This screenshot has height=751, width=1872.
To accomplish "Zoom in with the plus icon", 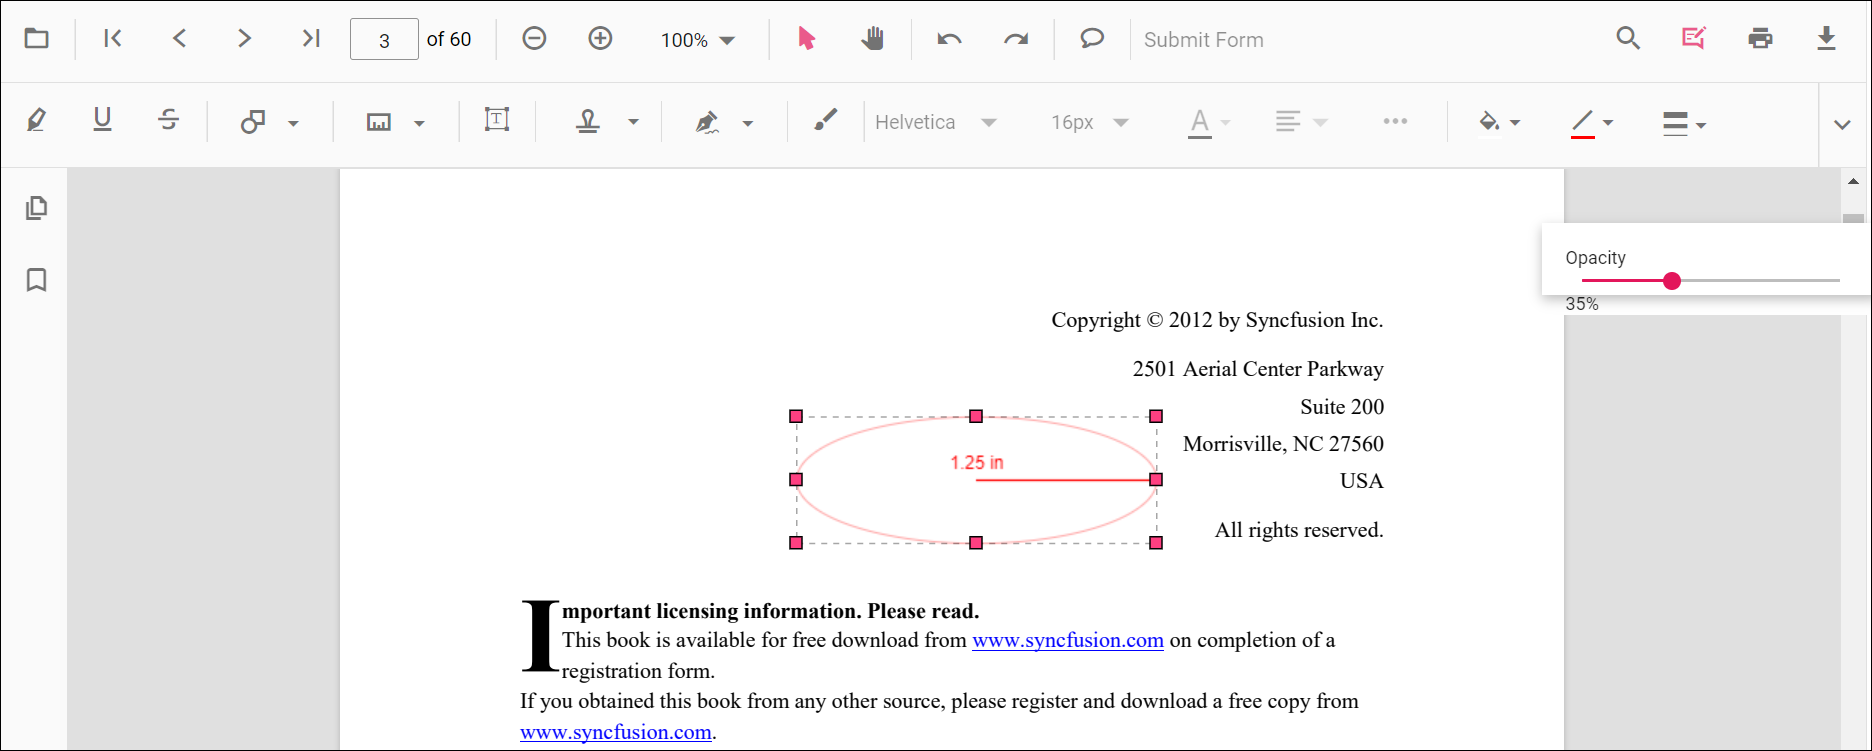I will coord(600,39).
